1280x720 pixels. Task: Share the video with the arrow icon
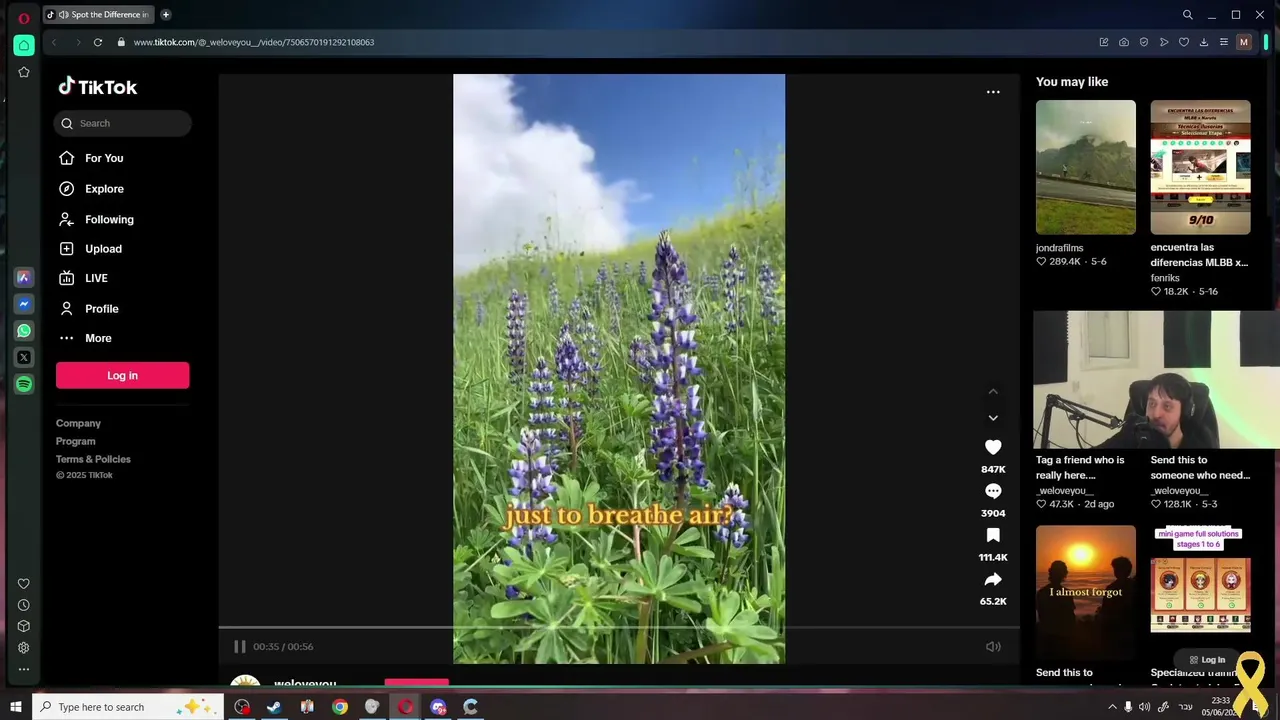[993, 579]
